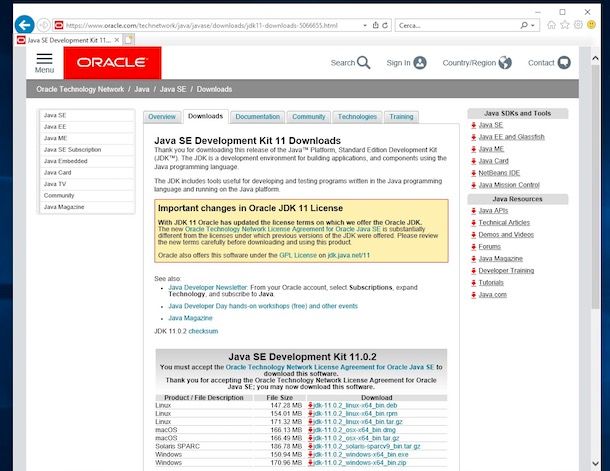Open the JDK 11.0.2 checksum link
This screenshot has width=610, height=471.
[203, 331]
